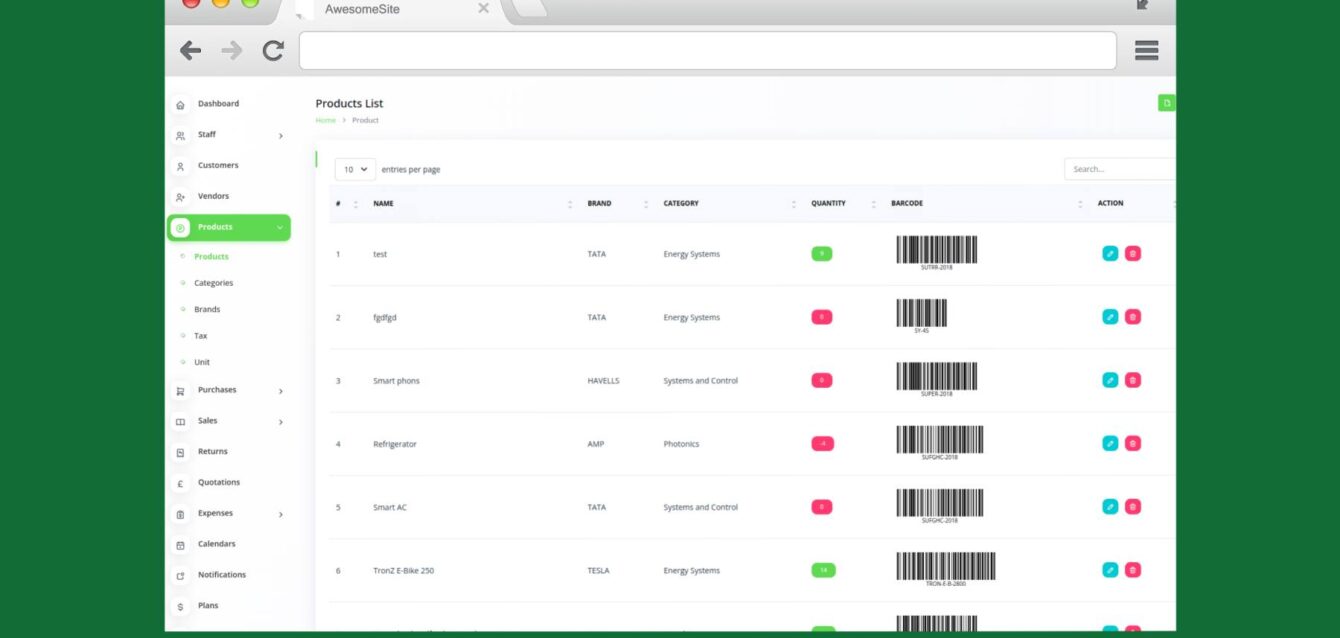Delete the TronZ E-Bike 250 product
1340x638 pixels.
click(1132, 570)
